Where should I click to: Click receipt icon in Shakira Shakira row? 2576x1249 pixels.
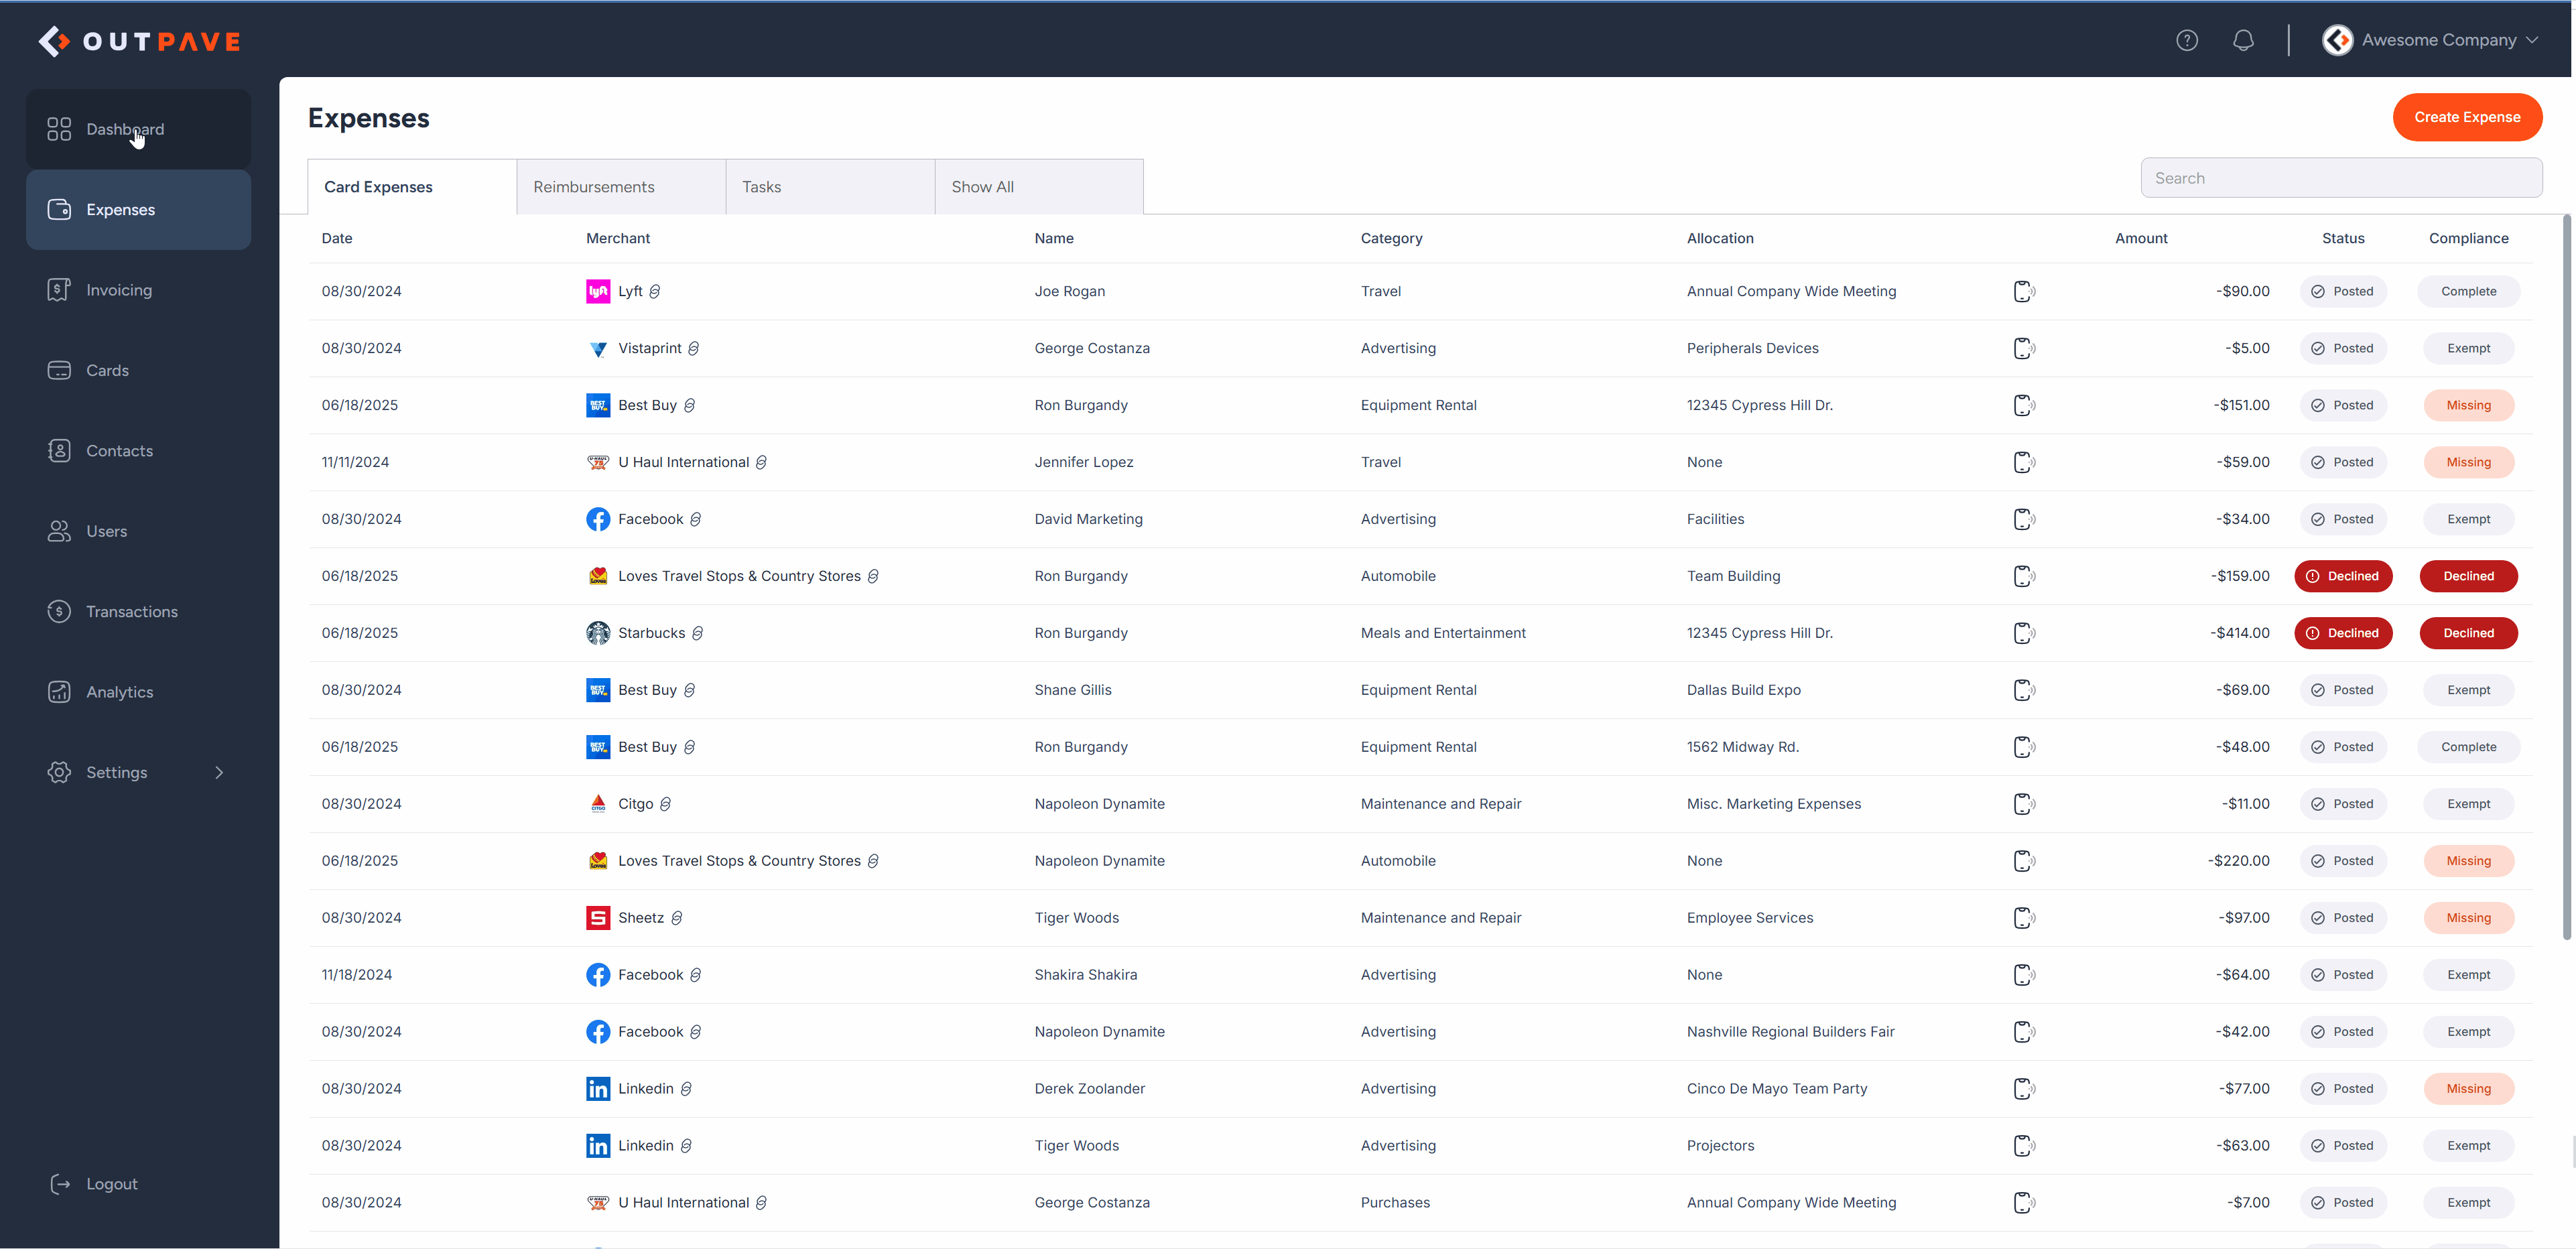coord(2024,975)
